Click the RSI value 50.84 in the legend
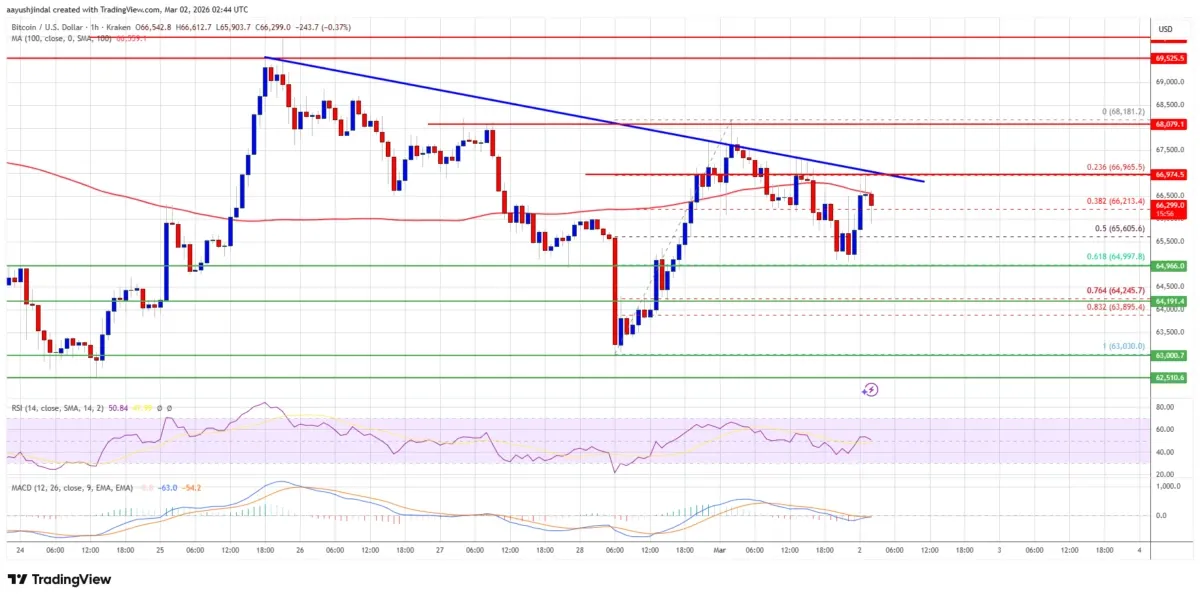1200x599 pixels. (120, 408)
